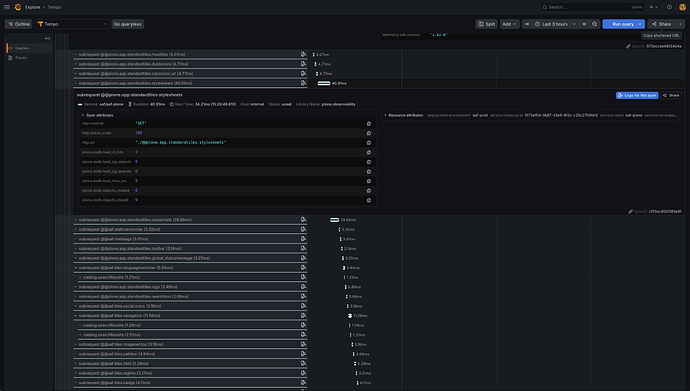Image resolution: width=690 pixels, height=391 pixels.
Task: Copy plone.zodb.load_pg_queries value
Action: coord(369,172)
